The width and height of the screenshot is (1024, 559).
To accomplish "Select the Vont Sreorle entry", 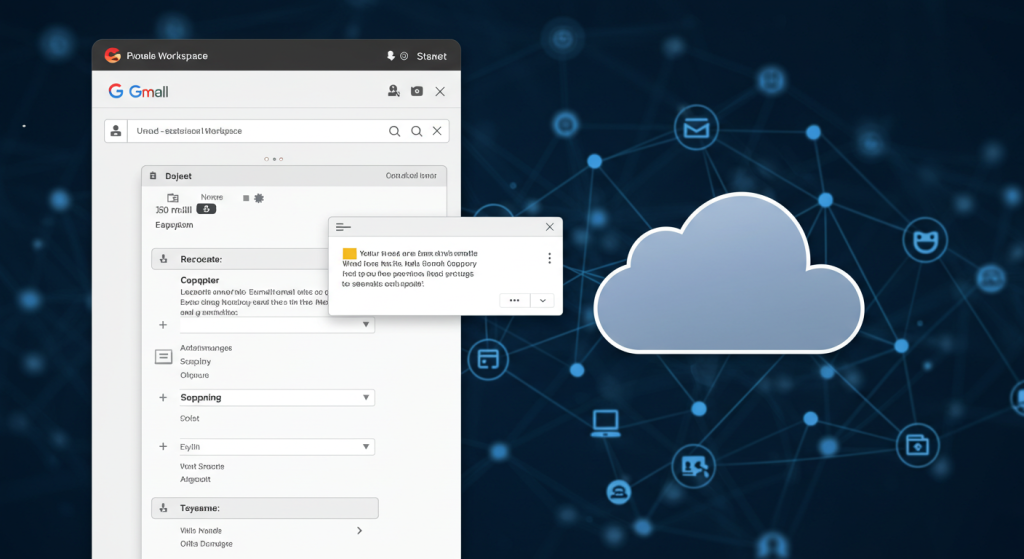I will click(202, 466).
